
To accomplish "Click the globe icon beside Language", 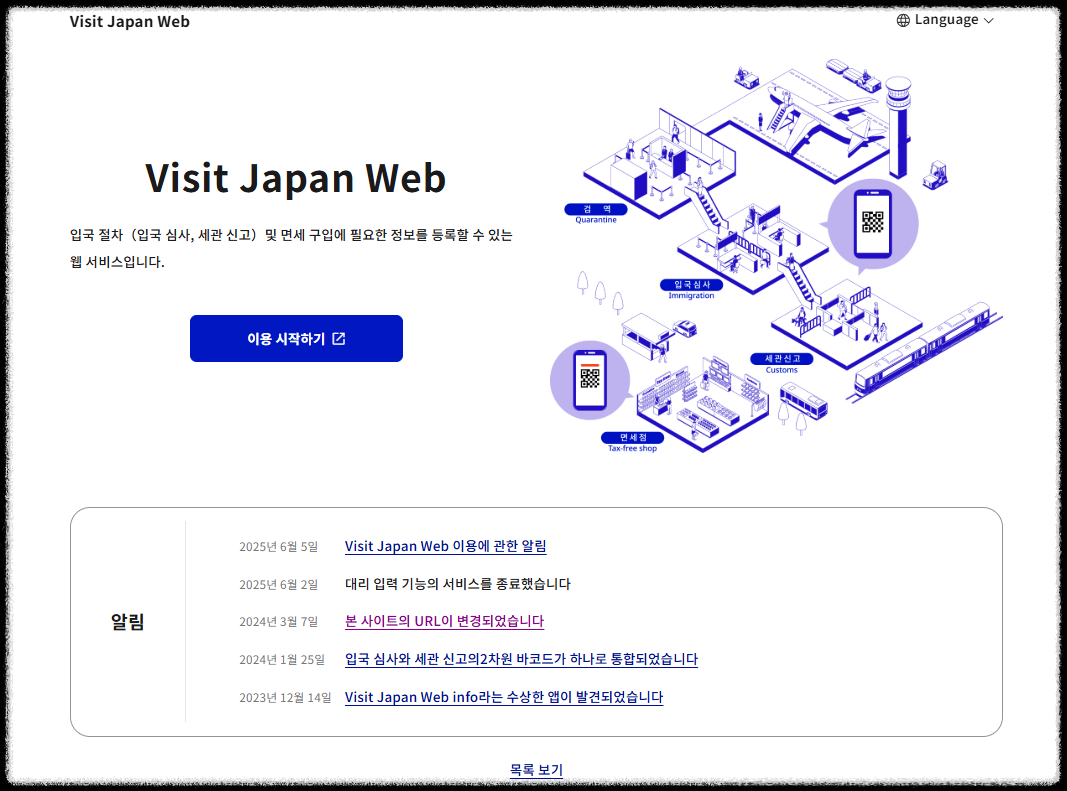I will coord(903,20).
